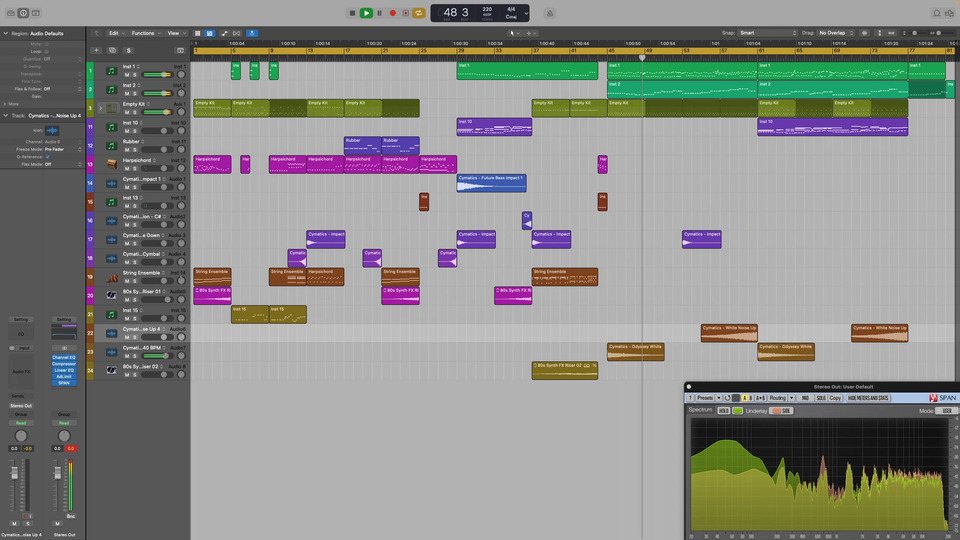This screenshot has width=960, height=540.
Task: Open the Freeze Mode Pre Fader dropdown
Action: point(62,149)
